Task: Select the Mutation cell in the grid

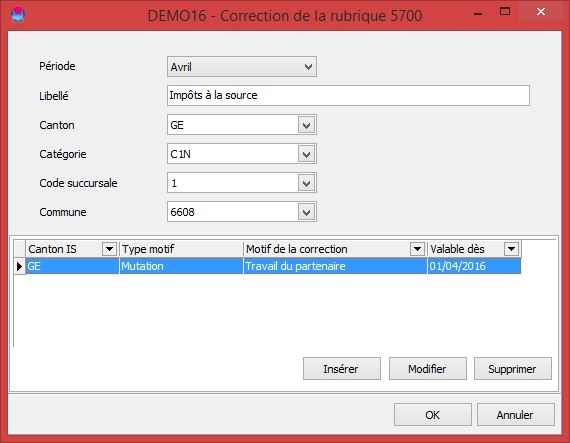Action: point(181,266)
